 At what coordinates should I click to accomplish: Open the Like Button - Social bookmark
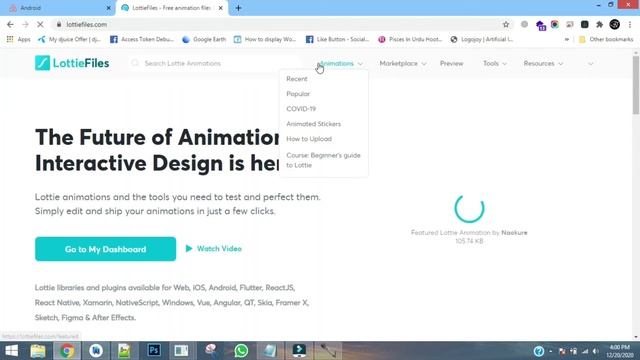click(x=338, y=39)
